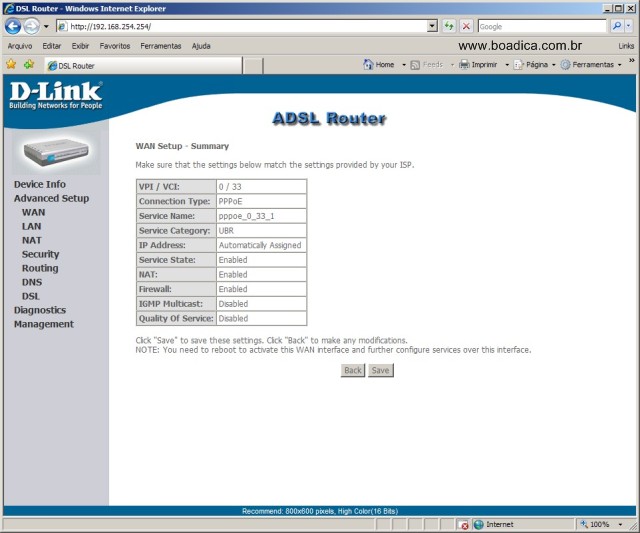Click the browser Back arrow button
640x533 pixels.
pyautogui.click(x=13, y=27)
